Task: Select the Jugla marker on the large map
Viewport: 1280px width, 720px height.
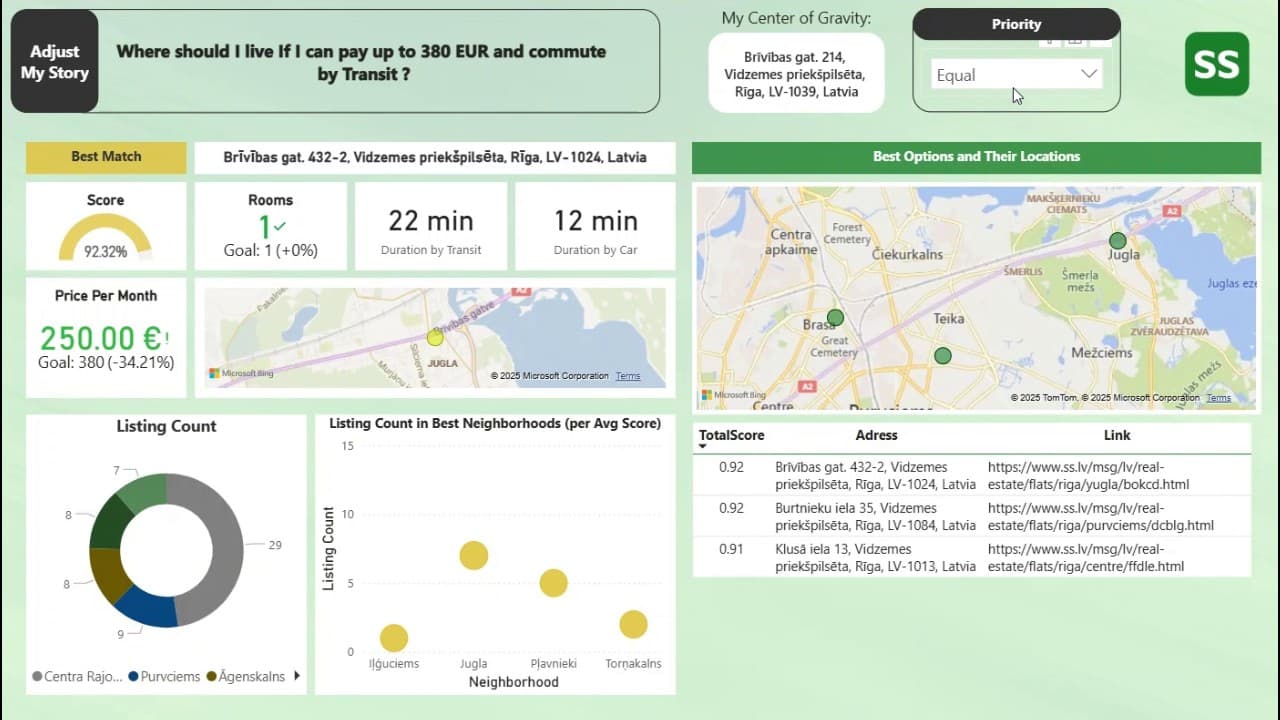Action: click(x=1118, y=240)
